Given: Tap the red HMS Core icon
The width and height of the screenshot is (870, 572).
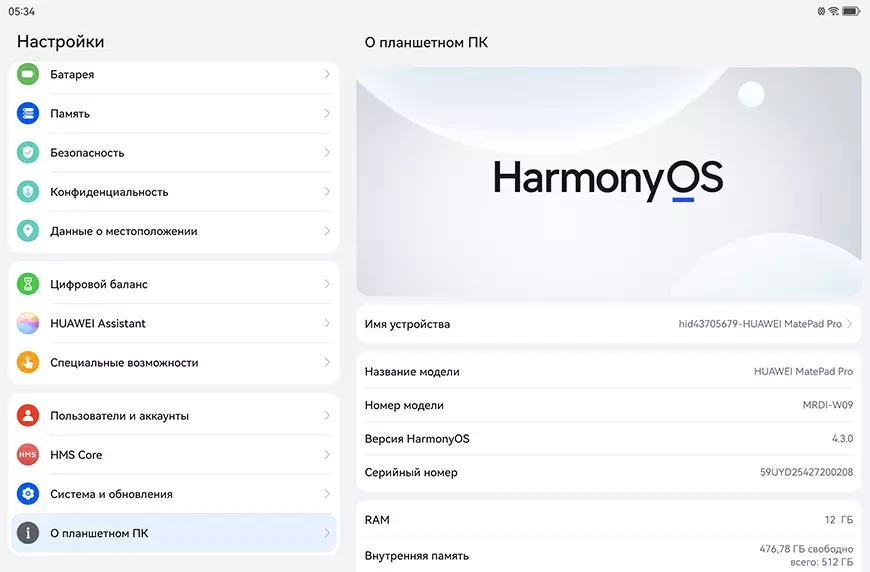Looking at the screenshot, I should [x=28, y=455].
